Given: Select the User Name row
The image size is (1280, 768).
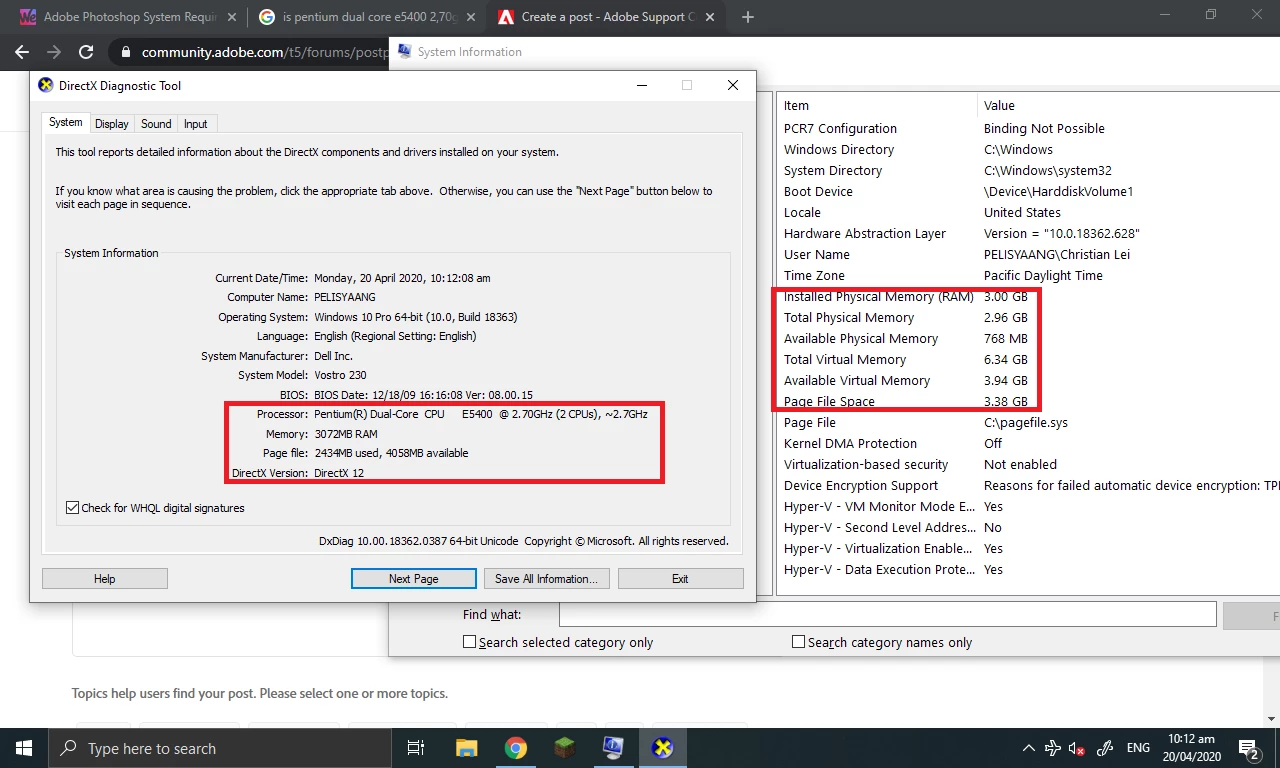Looking at the screenshot, I should pos(1029,254).
